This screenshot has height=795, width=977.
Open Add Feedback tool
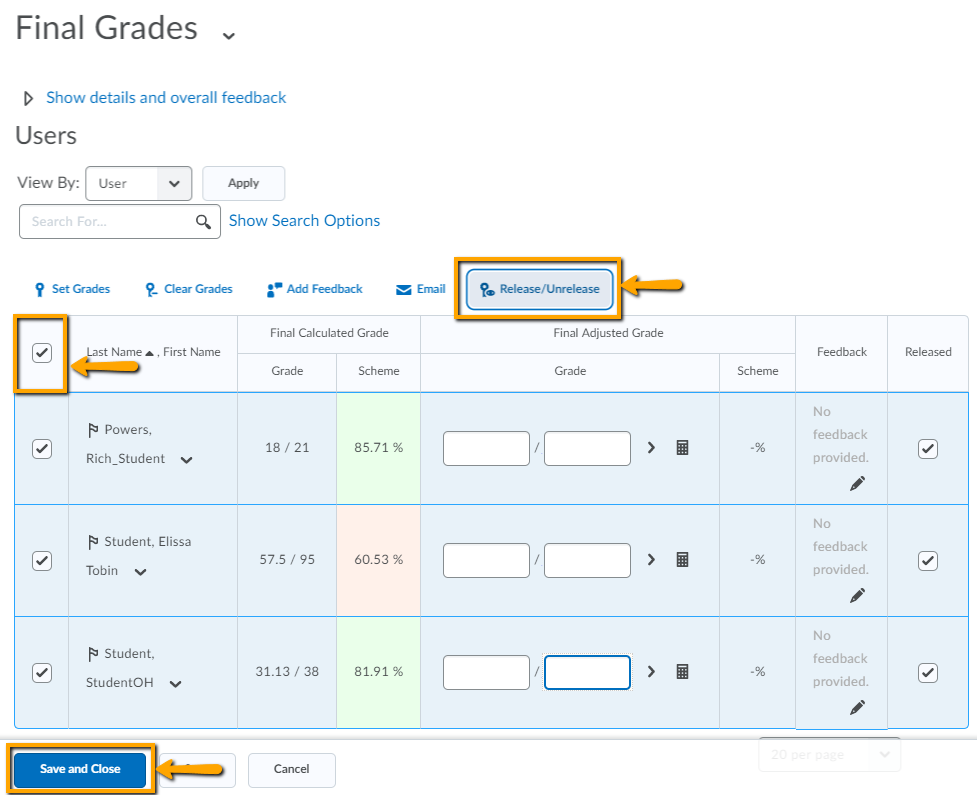pos(273,289)
